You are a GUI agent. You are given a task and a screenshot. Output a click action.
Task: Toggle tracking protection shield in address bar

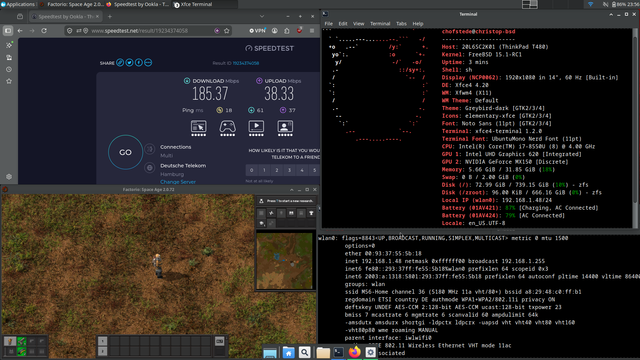click(x=69, y=31)
